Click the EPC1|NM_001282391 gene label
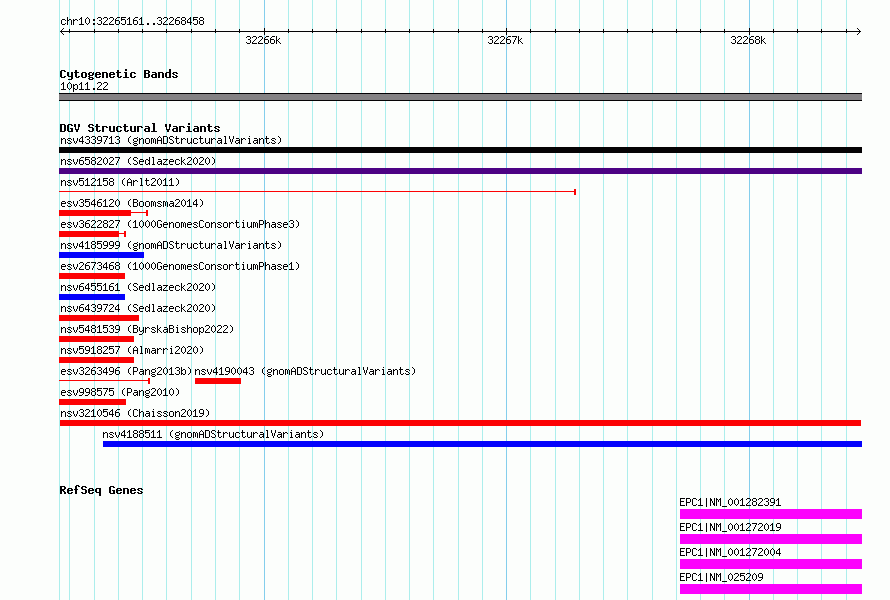 (x=730, y=502)
